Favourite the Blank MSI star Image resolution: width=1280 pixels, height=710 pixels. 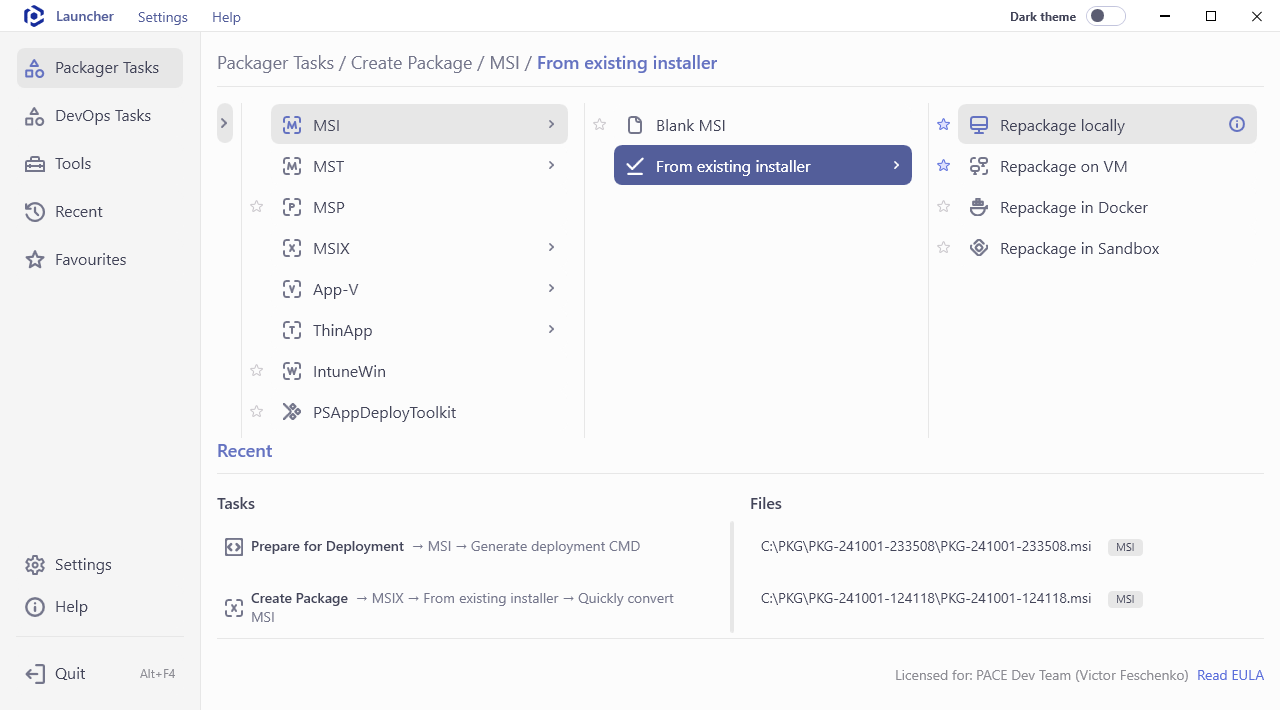(x=600, y=124)
